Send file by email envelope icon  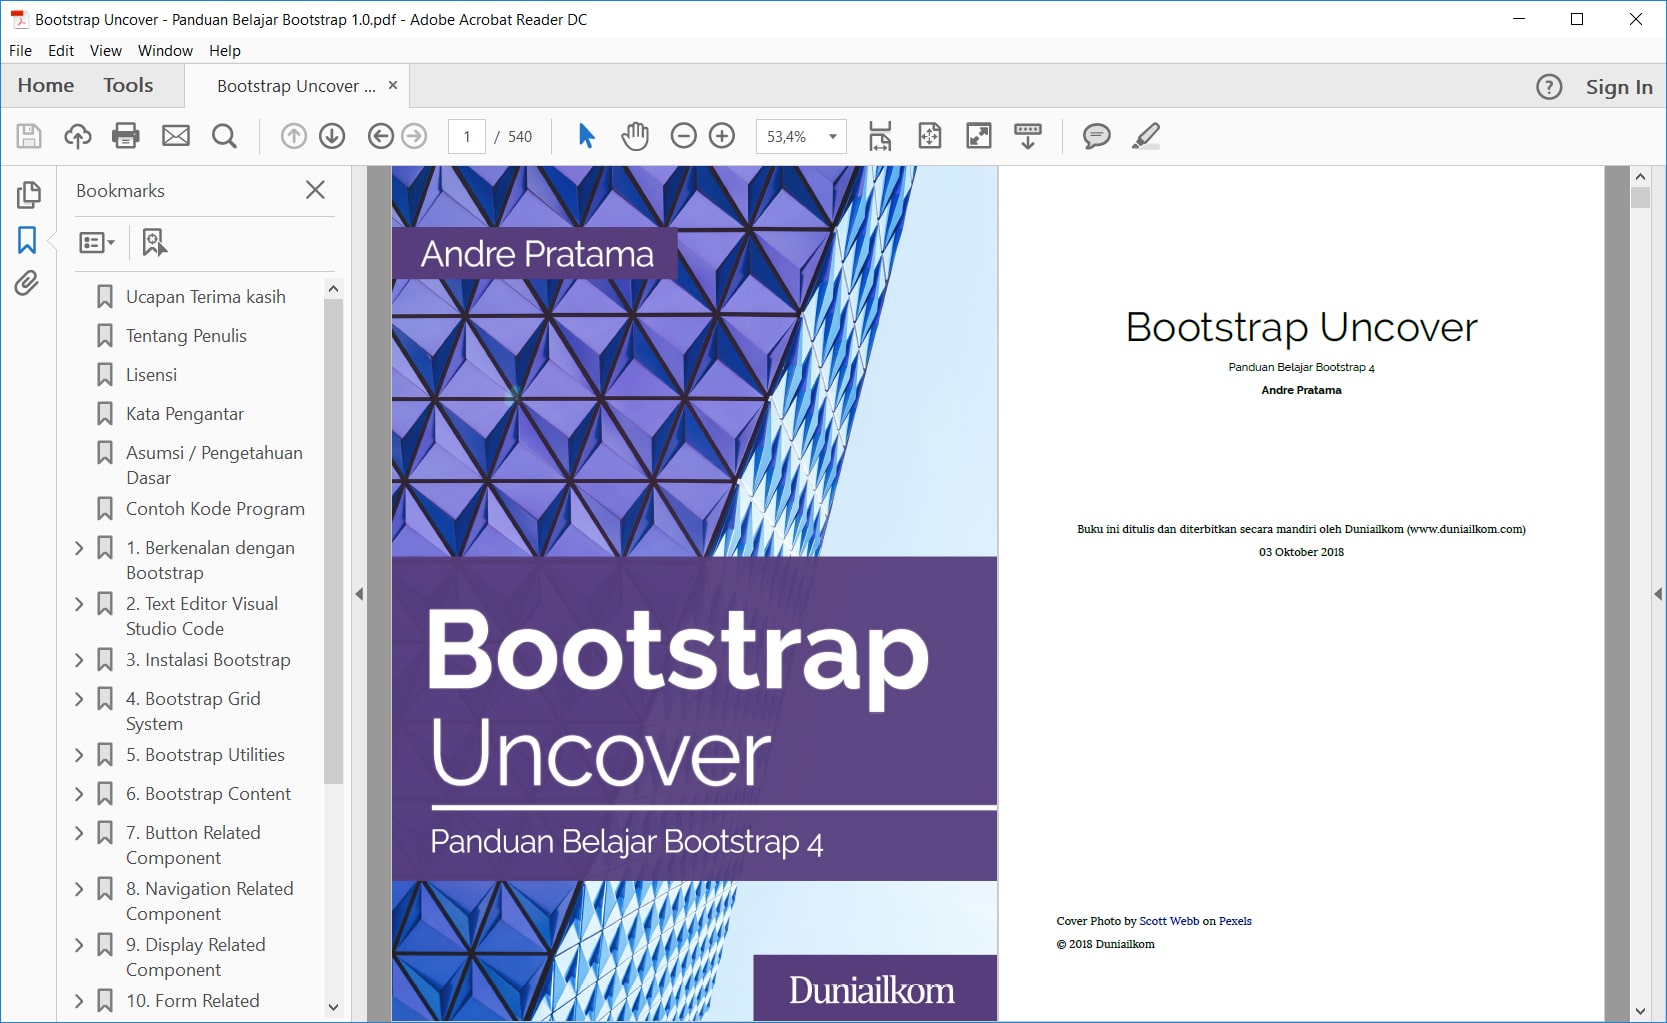pyautogui.click(x=176, y=136)
